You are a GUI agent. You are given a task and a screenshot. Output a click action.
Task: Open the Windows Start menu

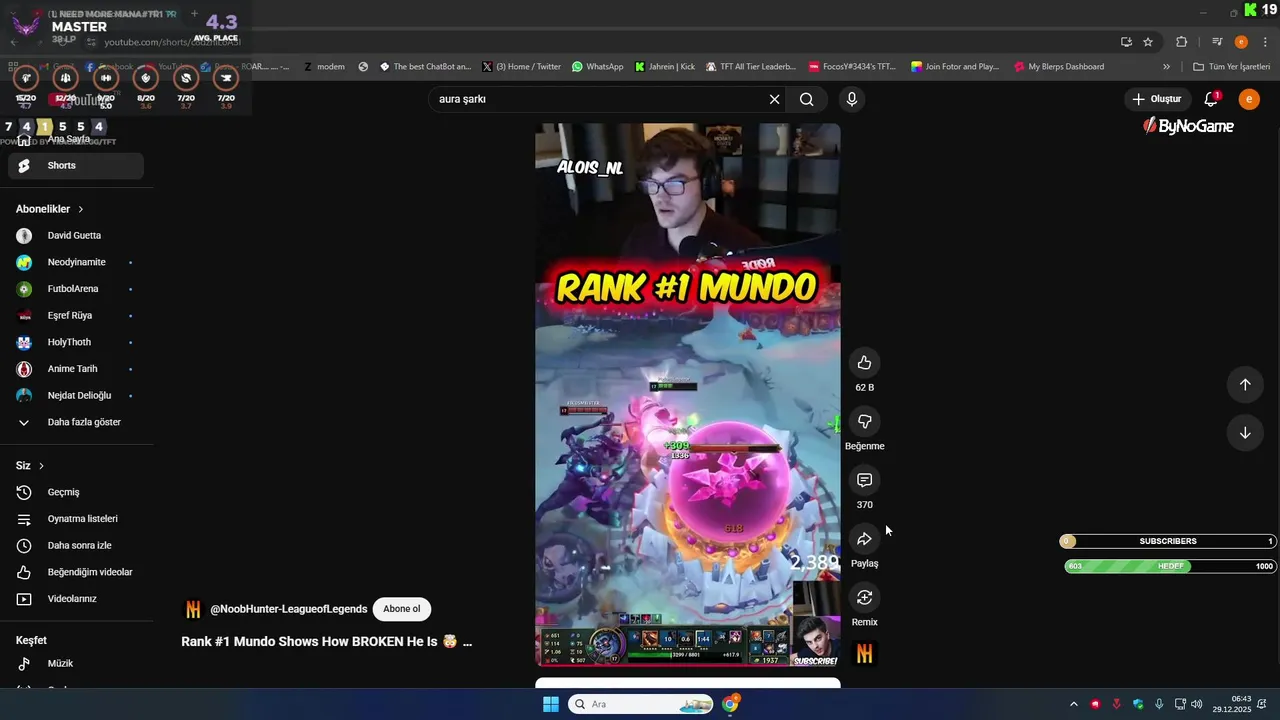coord(550,704)
